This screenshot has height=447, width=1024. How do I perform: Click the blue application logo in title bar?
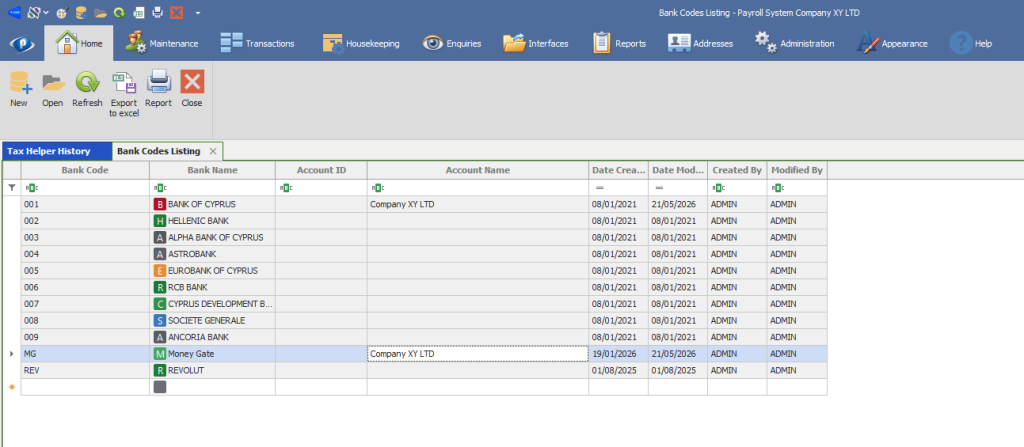[13, 12]
